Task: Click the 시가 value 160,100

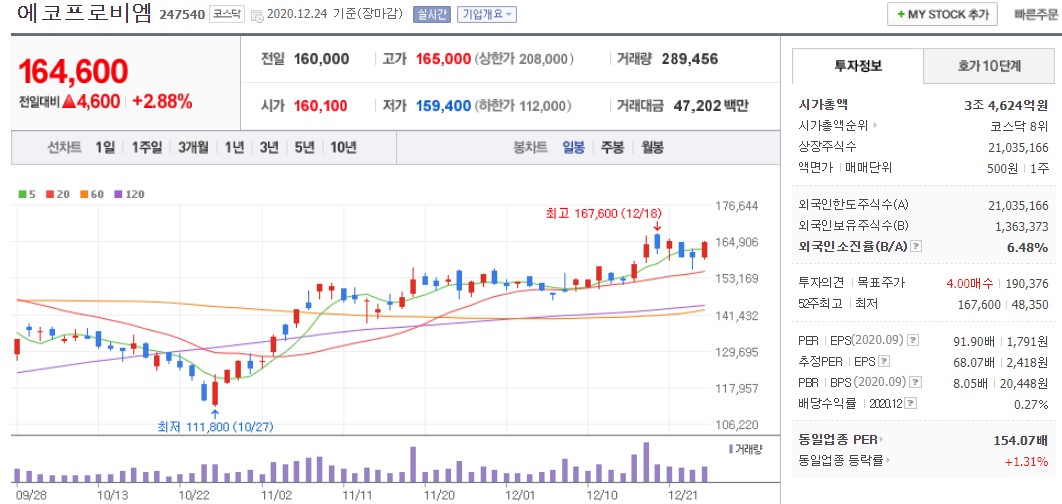Action: coord(320,106)
